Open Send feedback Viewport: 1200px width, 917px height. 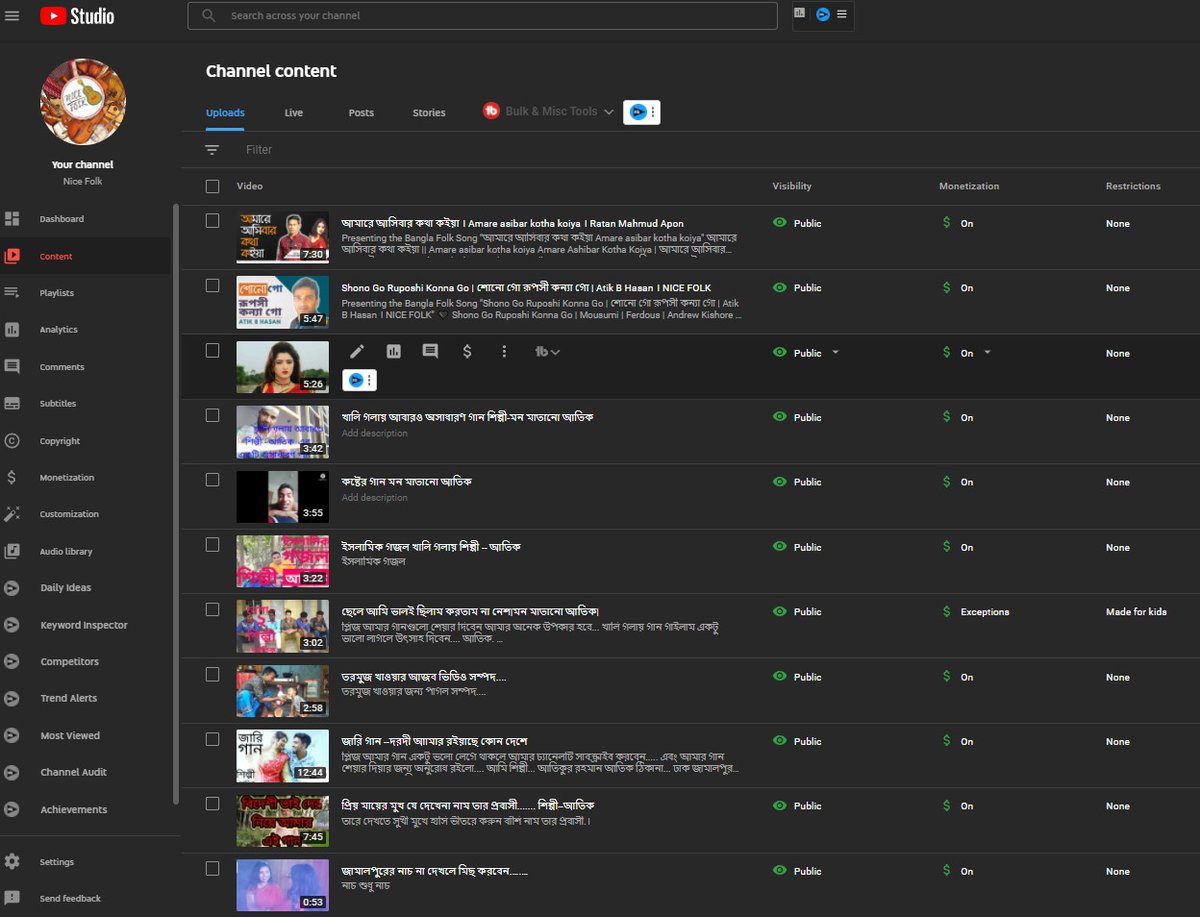click(x=70, y=898)
